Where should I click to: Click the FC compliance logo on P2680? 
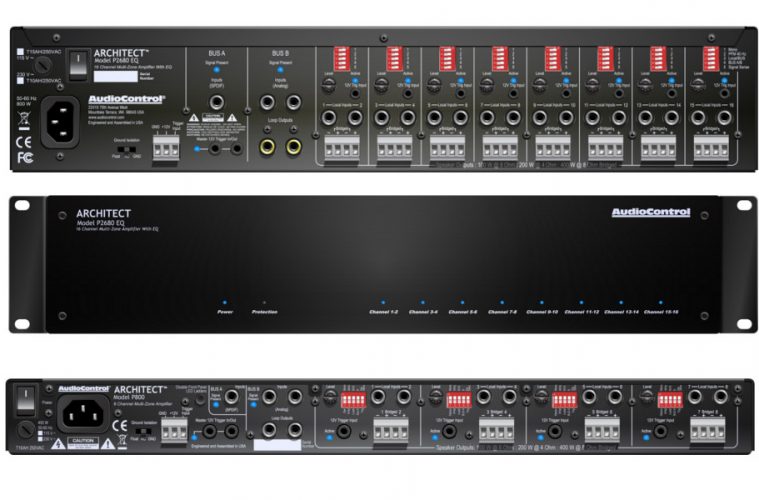[23, 157]
